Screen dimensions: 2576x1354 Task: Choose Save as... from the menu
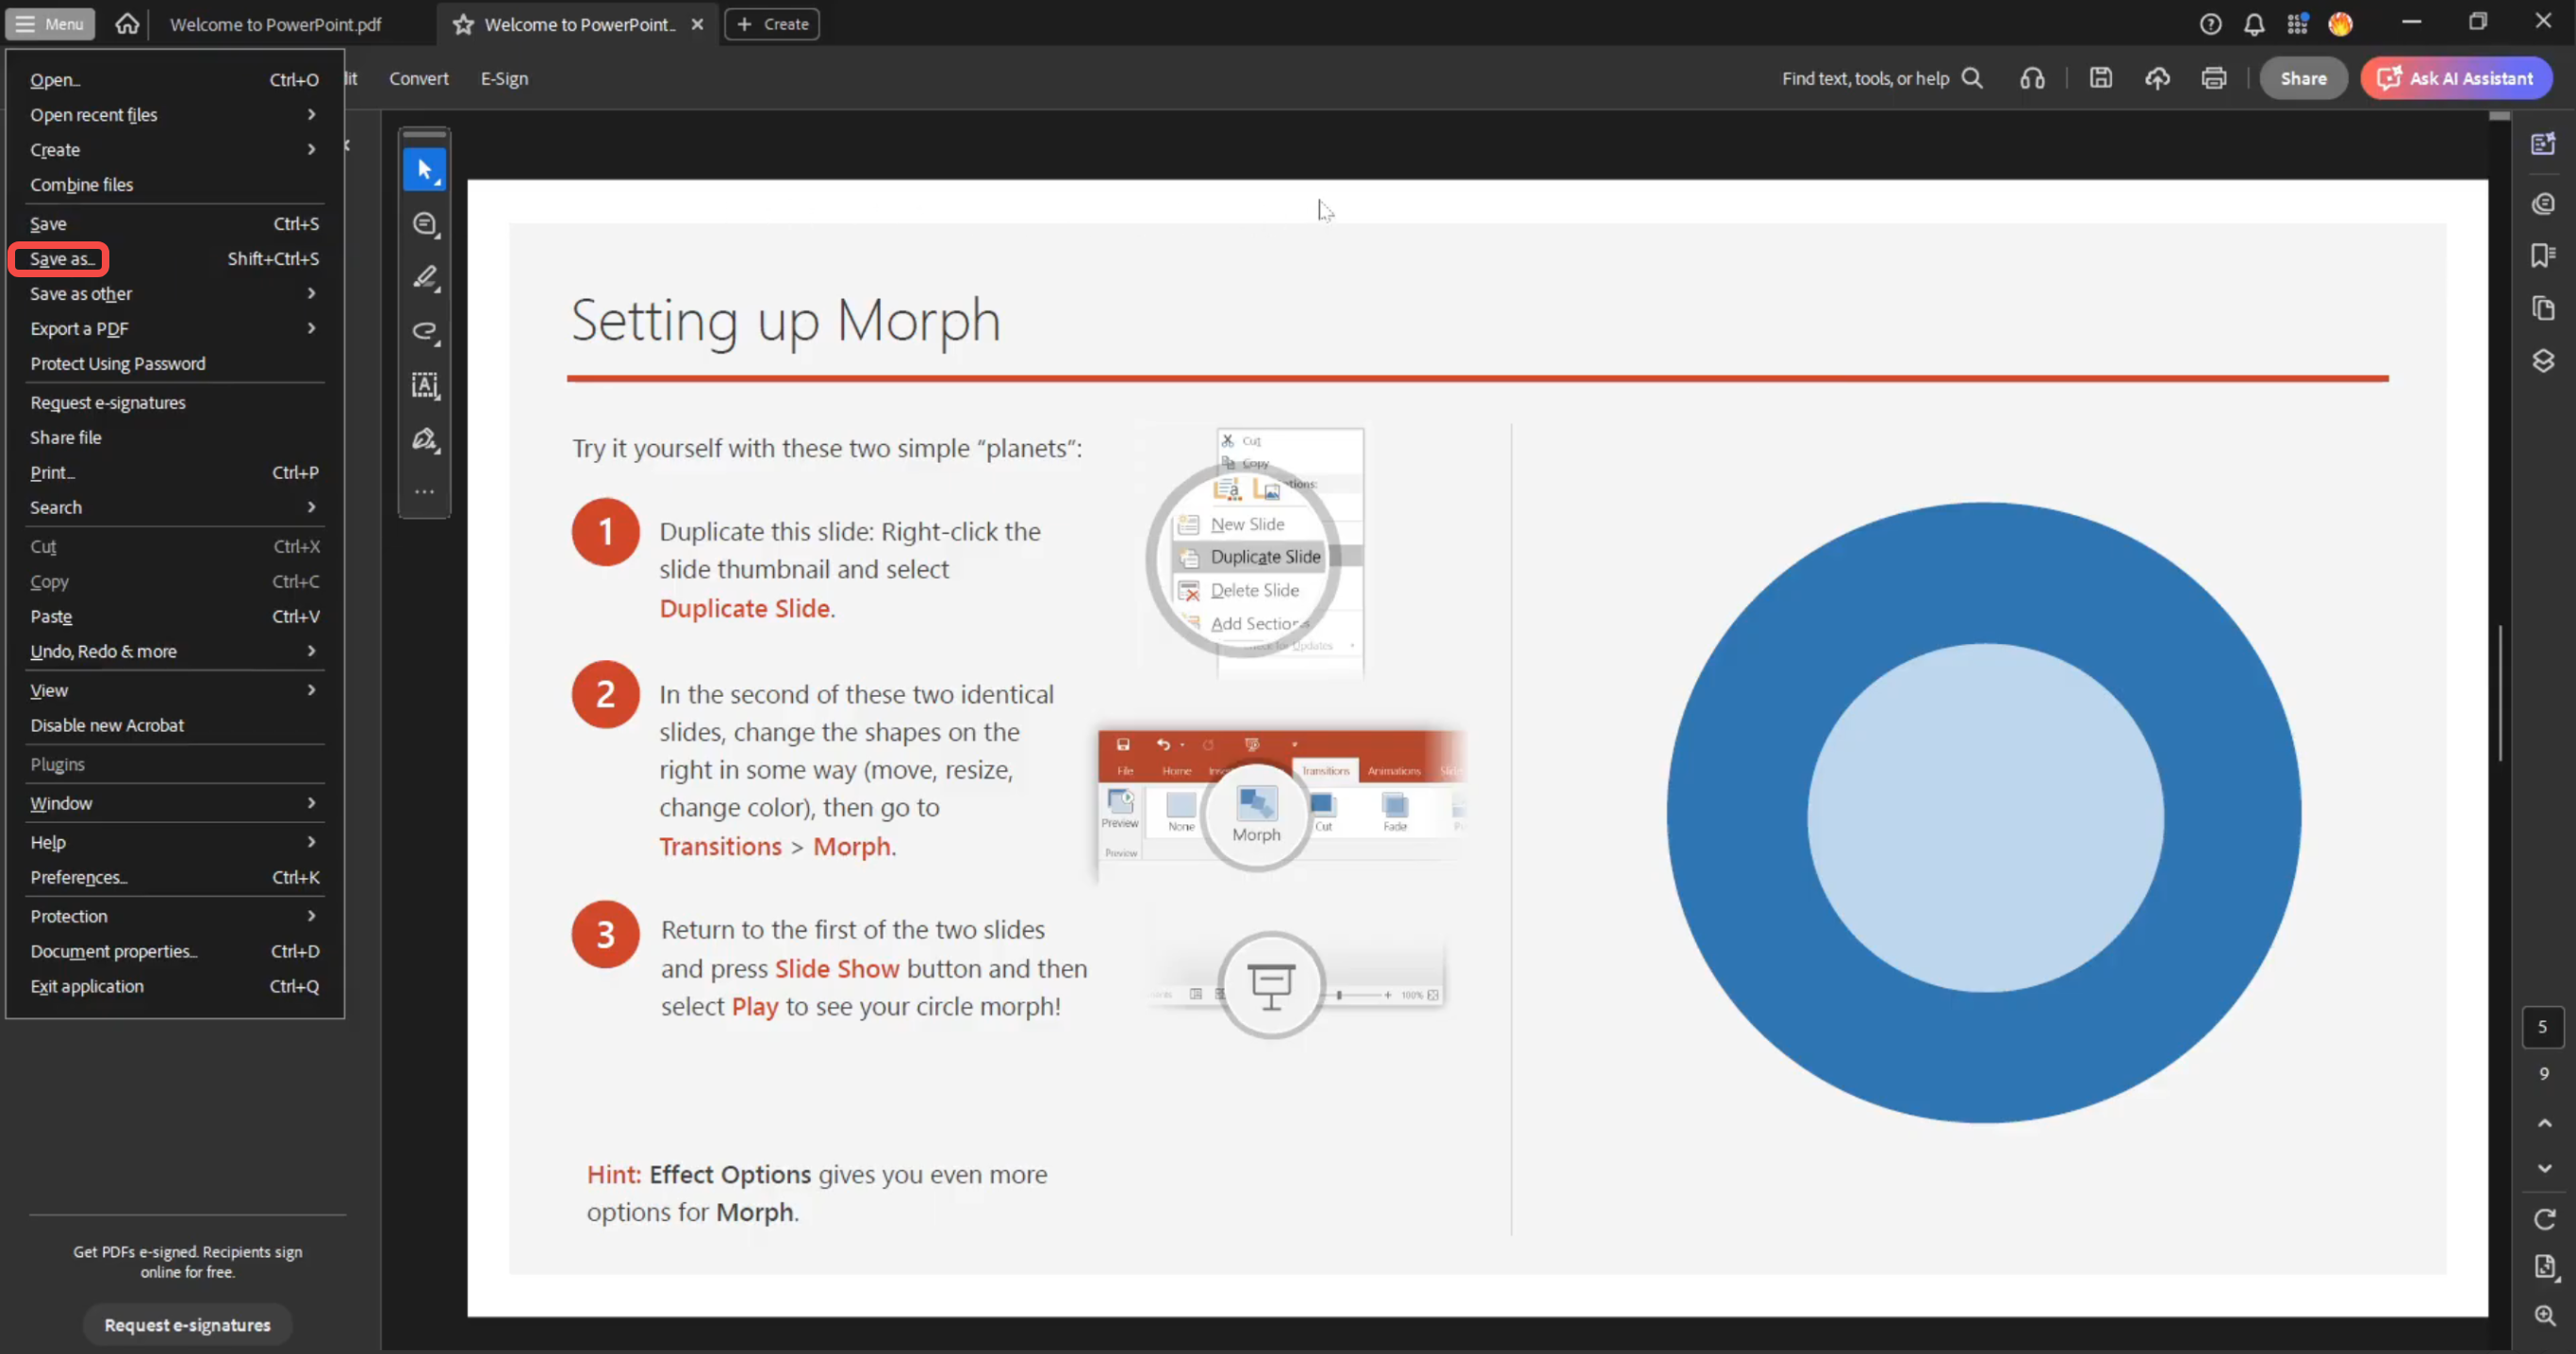click(174, 259)
